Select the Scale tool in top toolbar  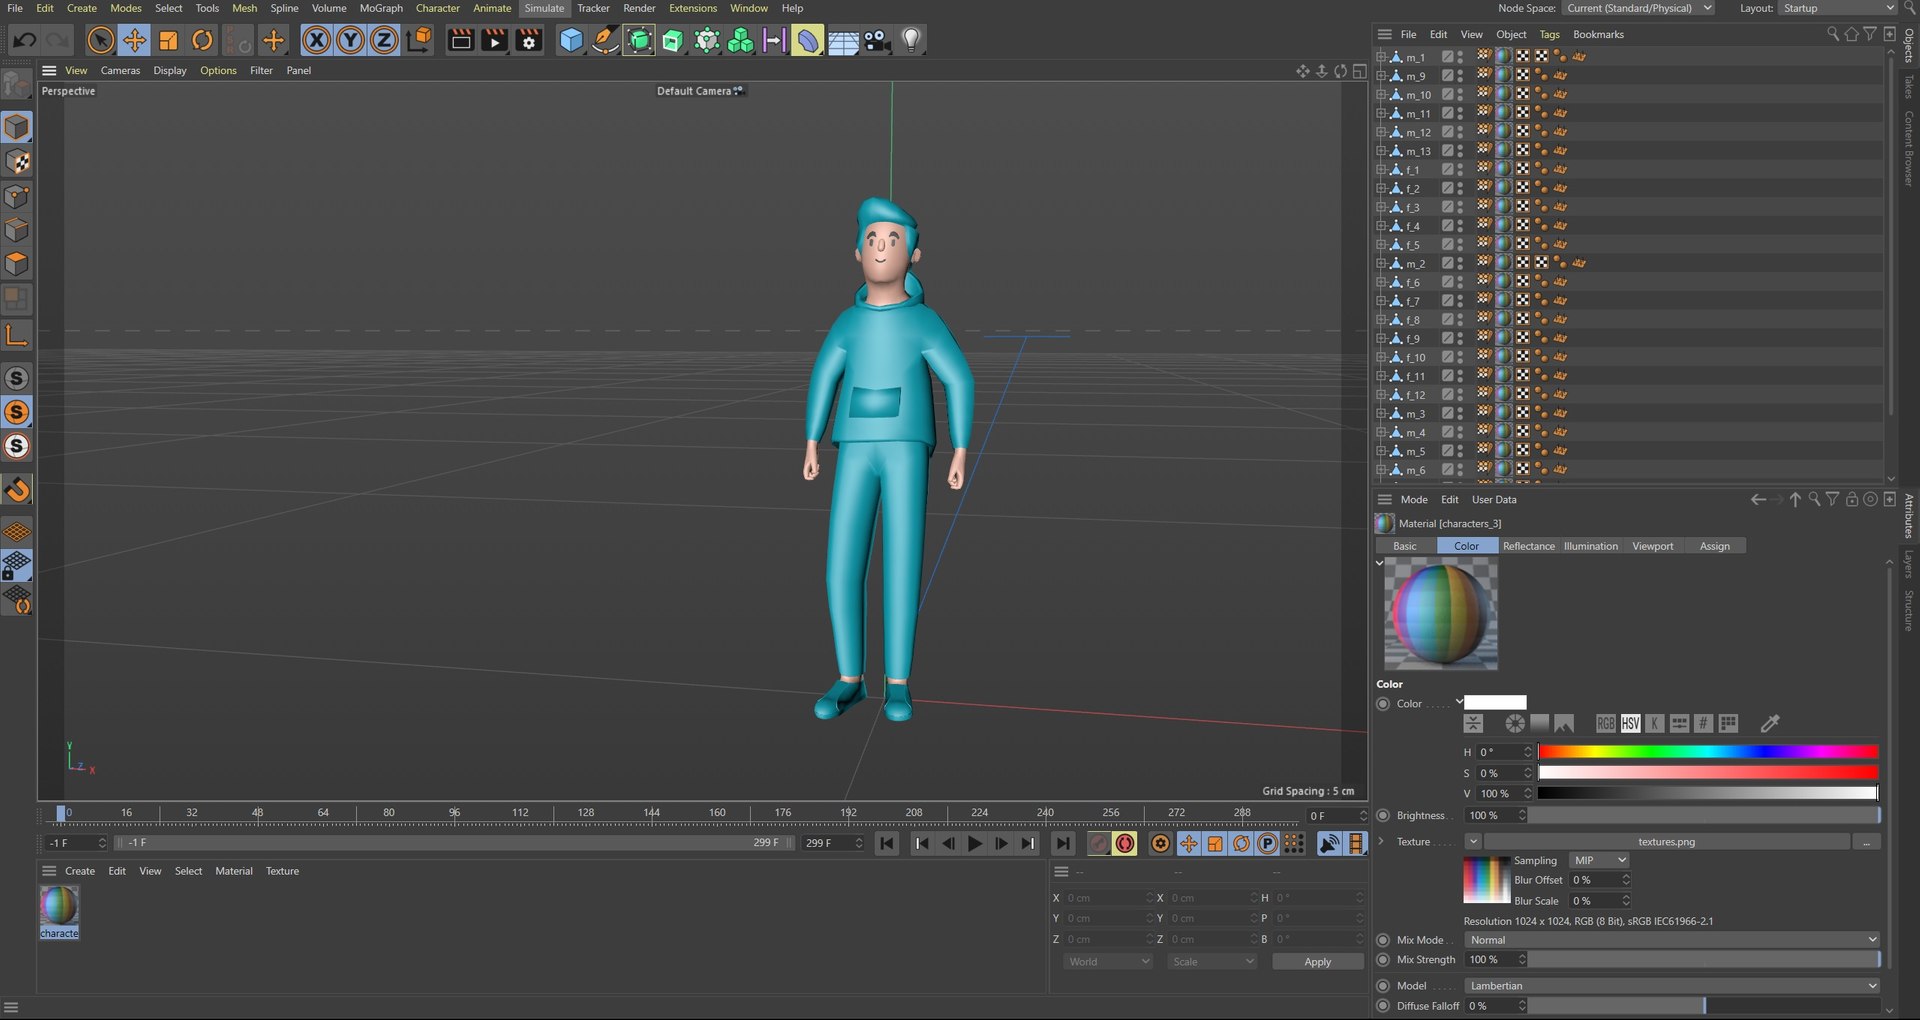pyautogui.click(x=168, y=41)
